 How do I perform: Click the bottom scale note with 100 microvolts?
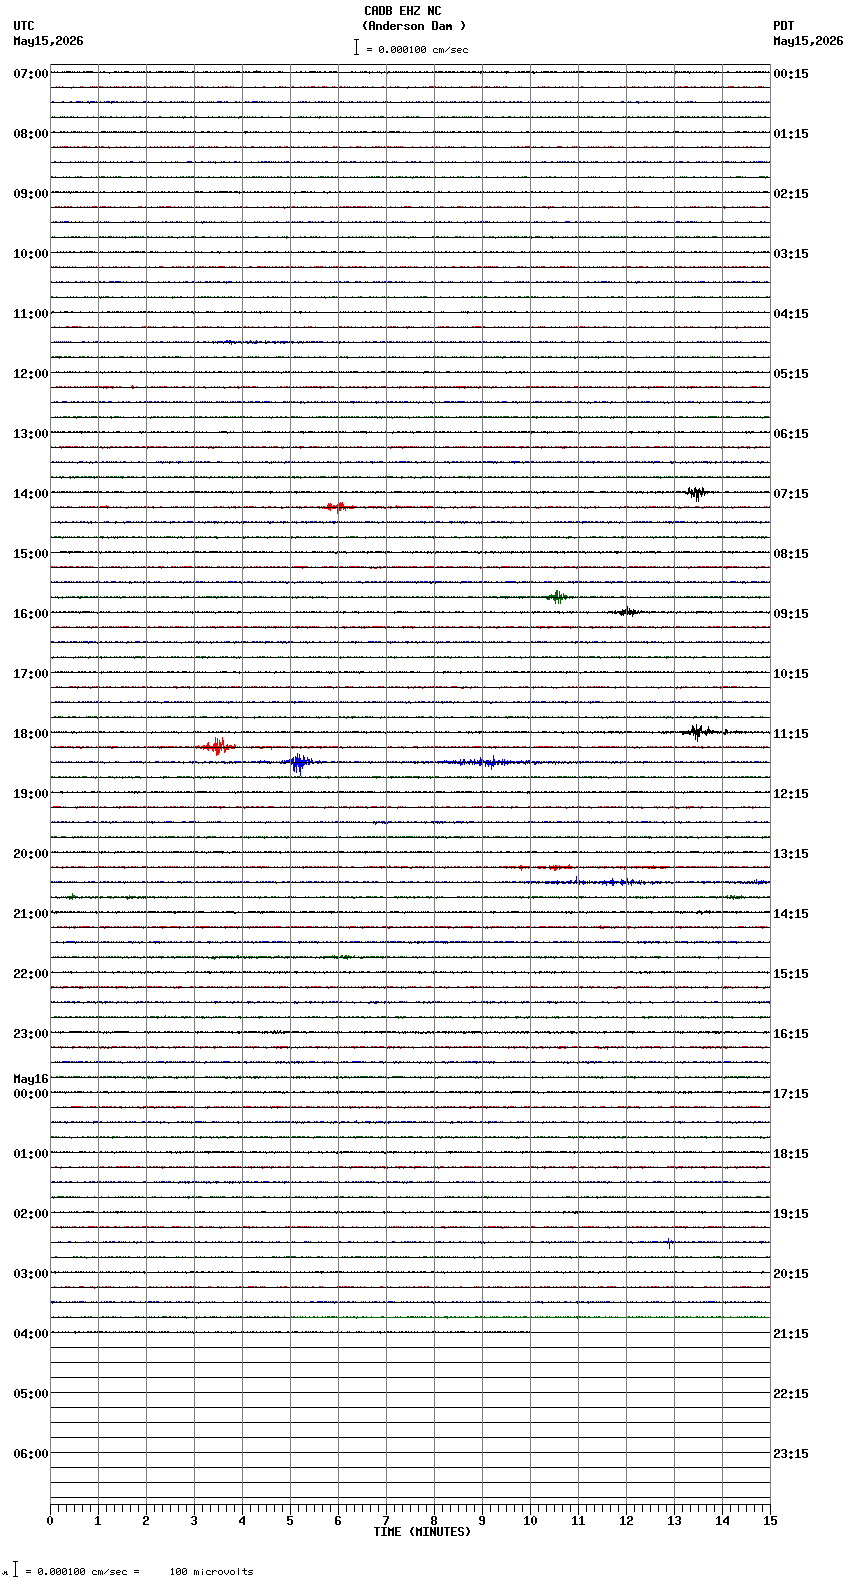pyautogui.click(x=130, y=1571)
